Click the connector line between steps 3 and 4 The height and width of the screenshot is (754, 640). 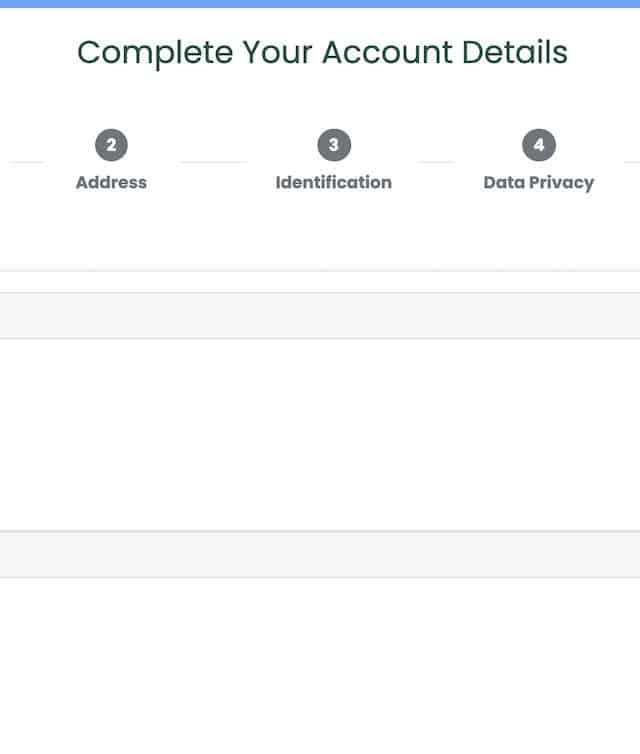click(435, 161)
